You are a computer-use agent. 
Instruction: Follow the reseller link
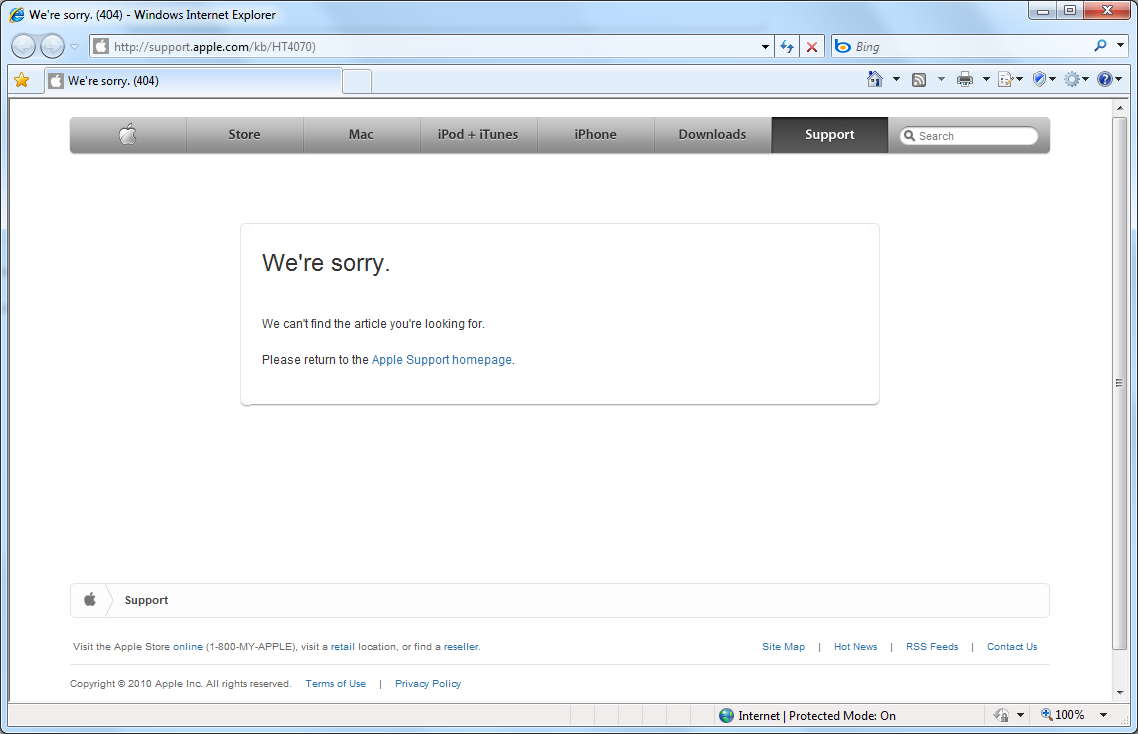[461, 646]
